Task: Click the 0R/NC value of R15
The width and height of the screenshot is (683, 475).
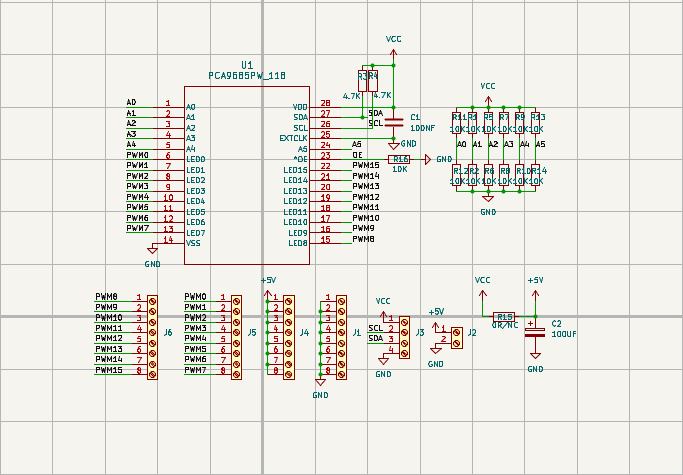Action: click(505, 325)
